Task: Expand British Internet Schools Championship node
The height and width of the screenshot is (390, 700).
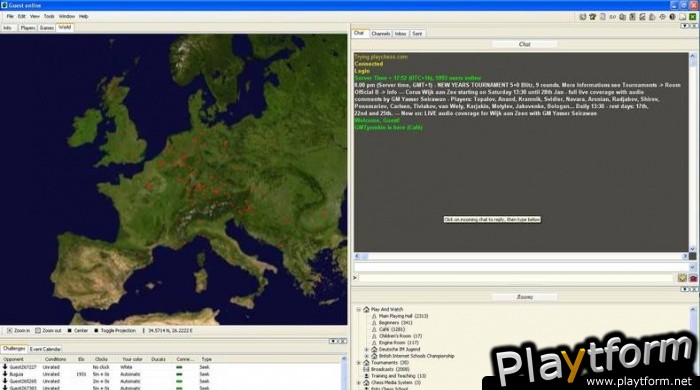Action: 367,356
